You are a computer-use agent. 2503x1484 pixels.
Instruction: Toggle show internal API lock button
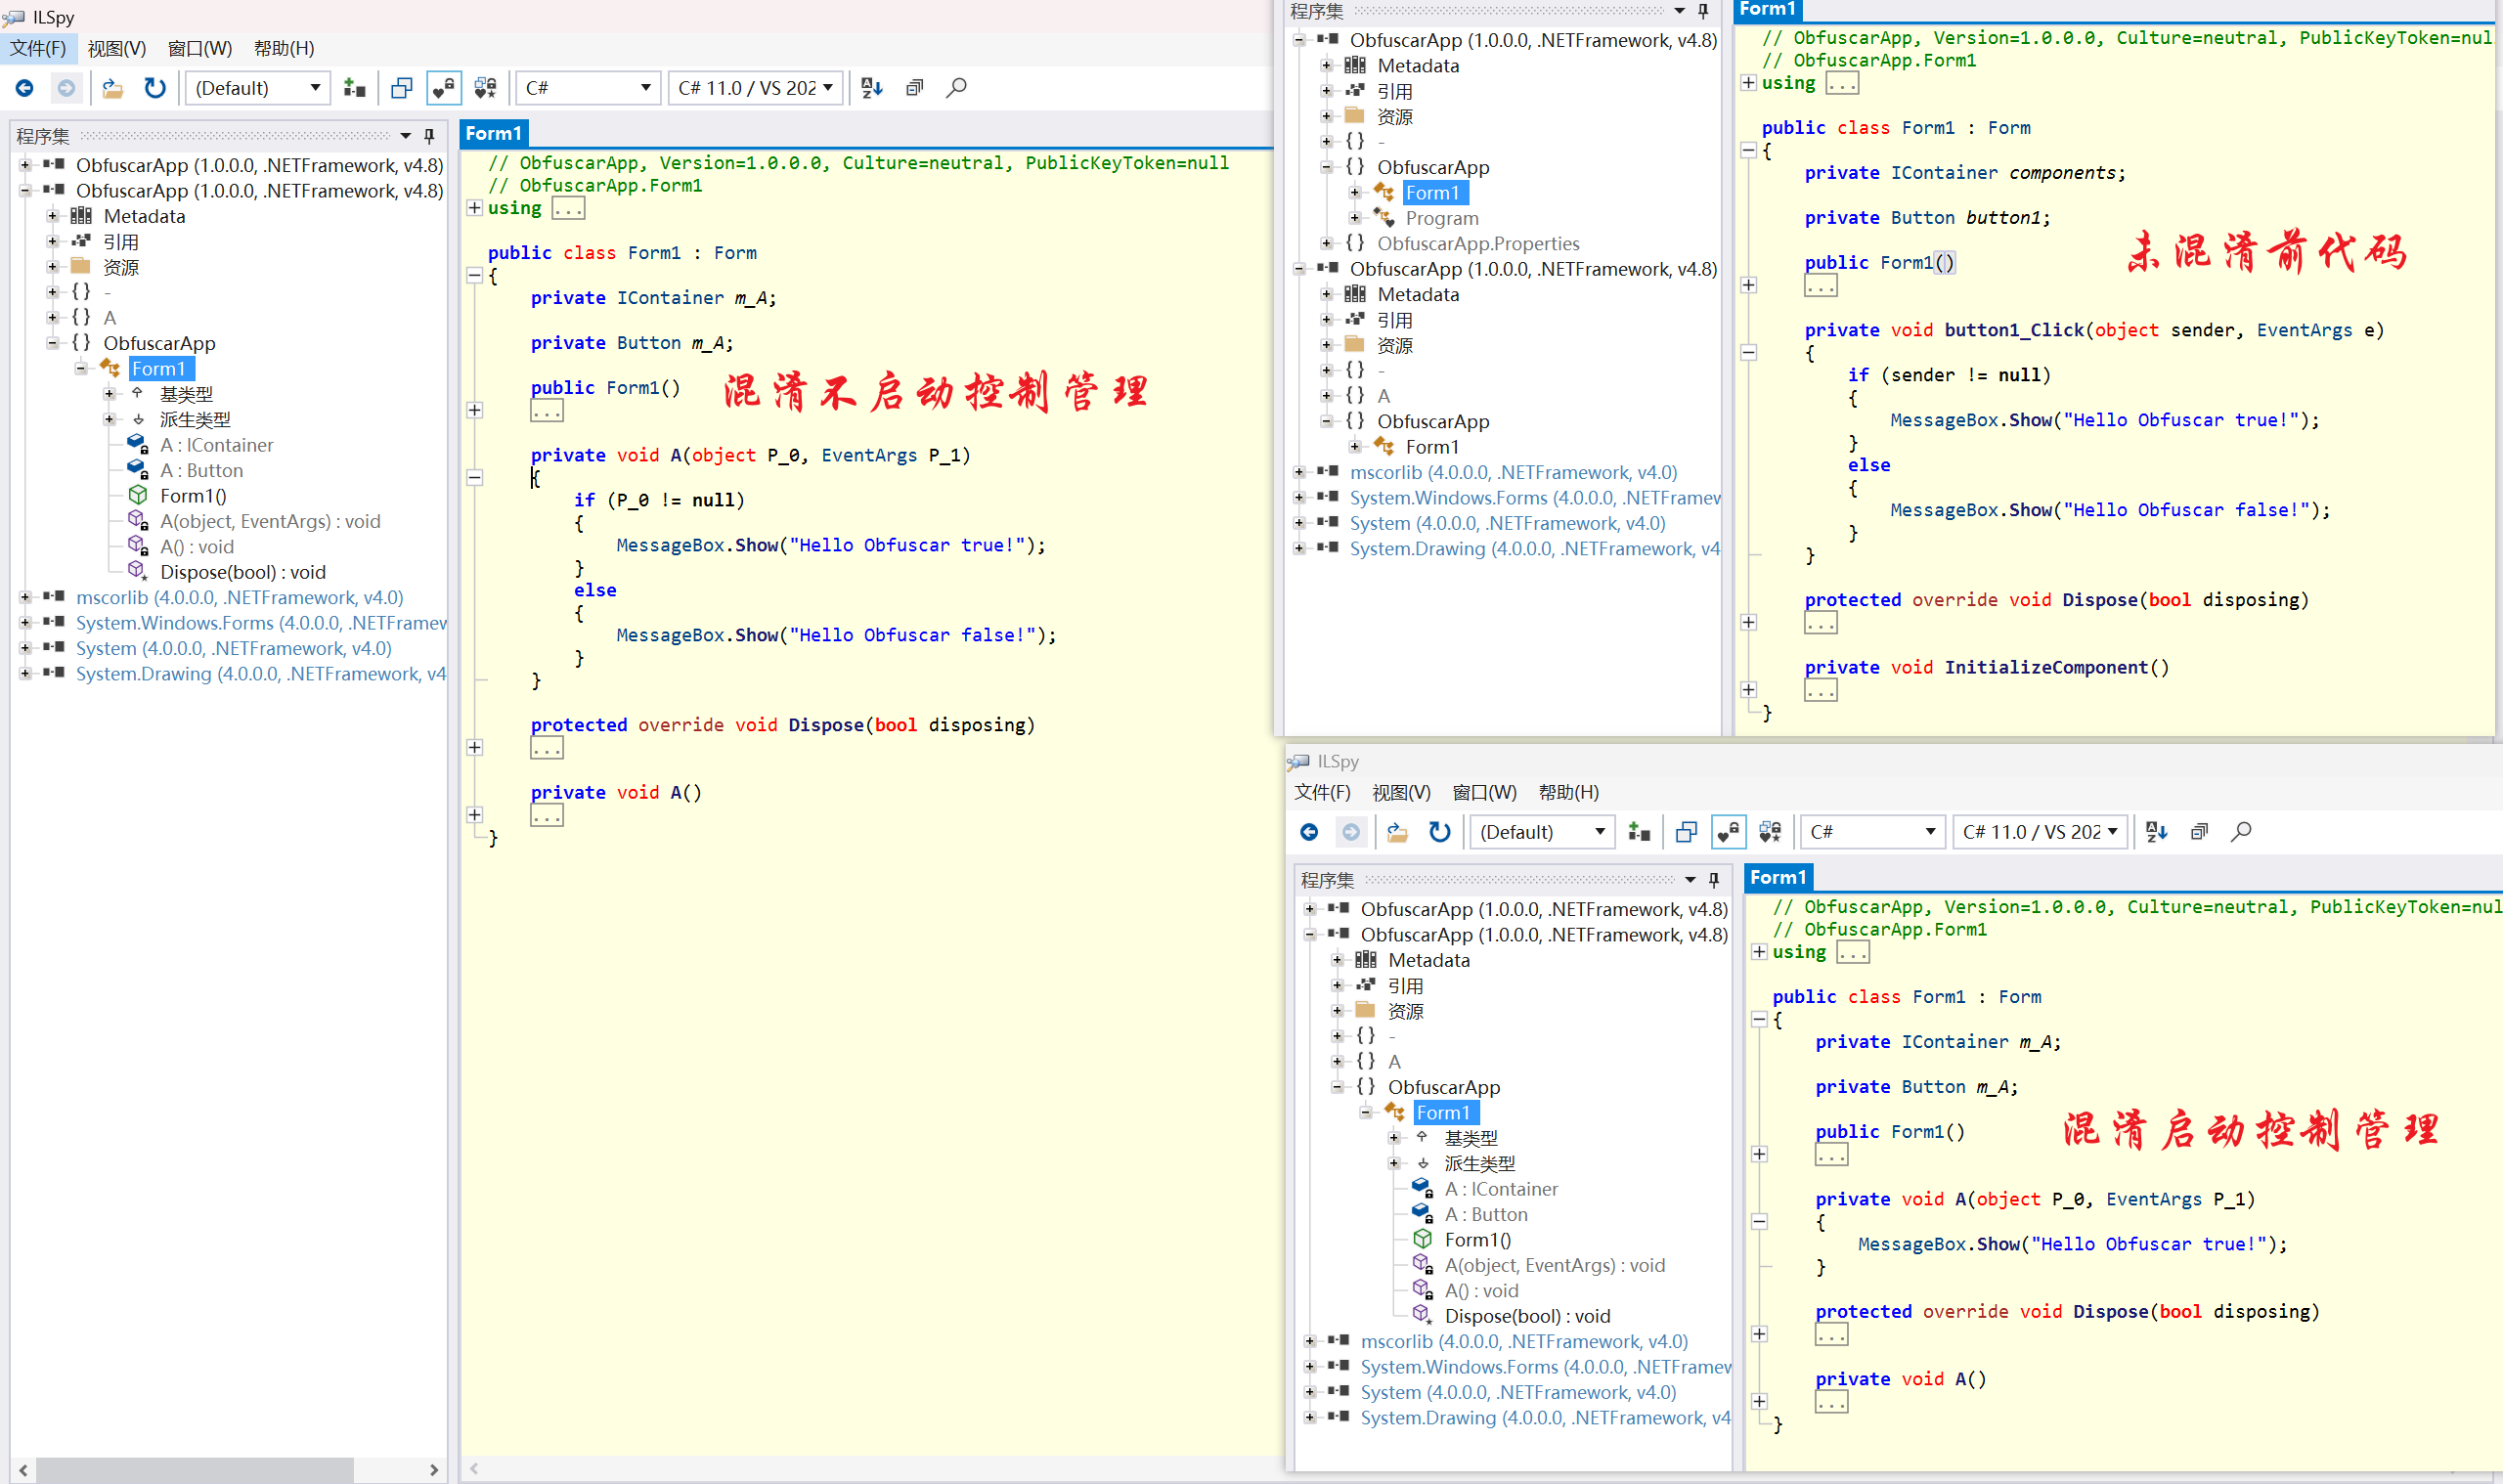[443, 88]
